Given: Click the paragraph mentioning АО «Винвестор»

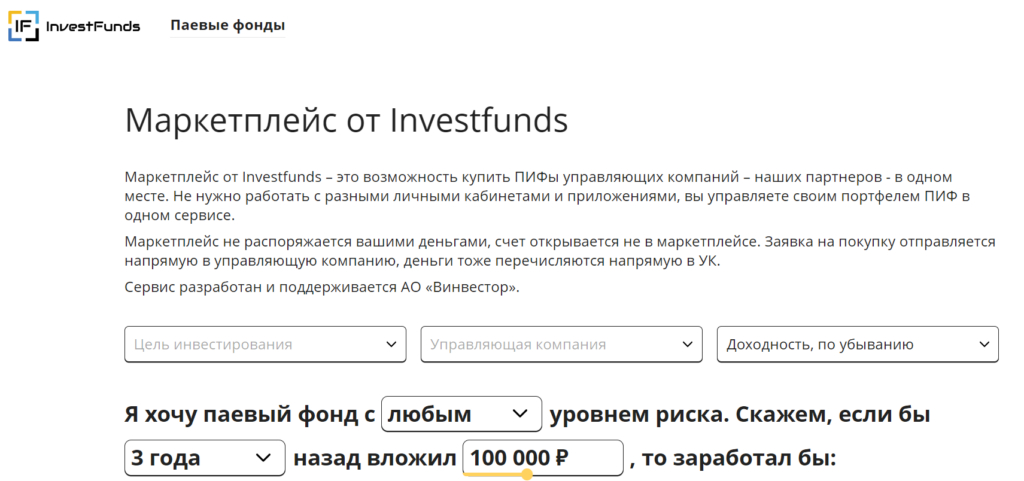Looking at the screenshot, I should click(322, 288).
